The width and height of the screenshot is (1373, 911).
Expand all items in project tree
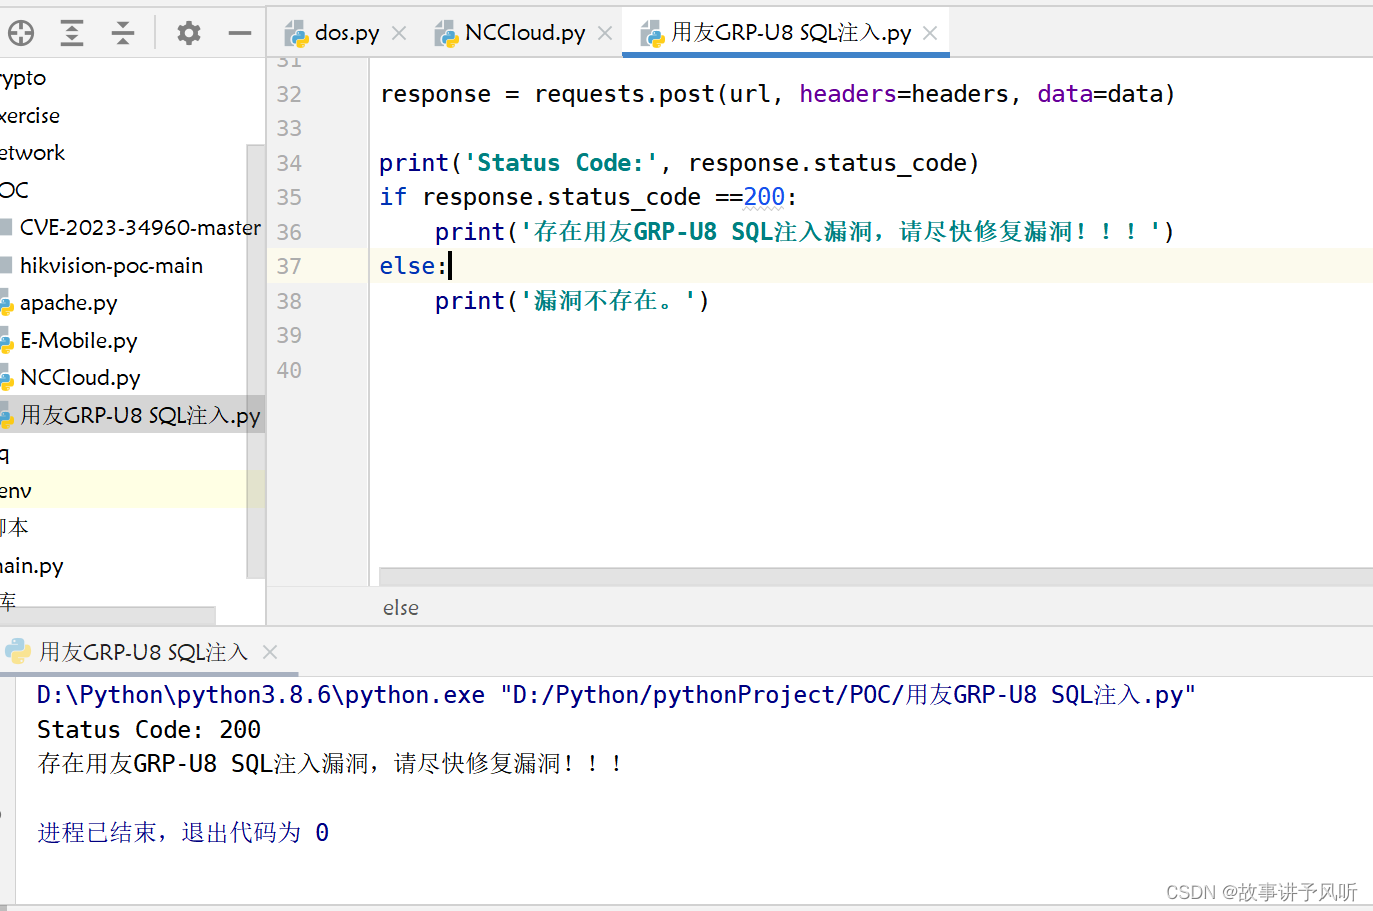click(x=72, y=33)
